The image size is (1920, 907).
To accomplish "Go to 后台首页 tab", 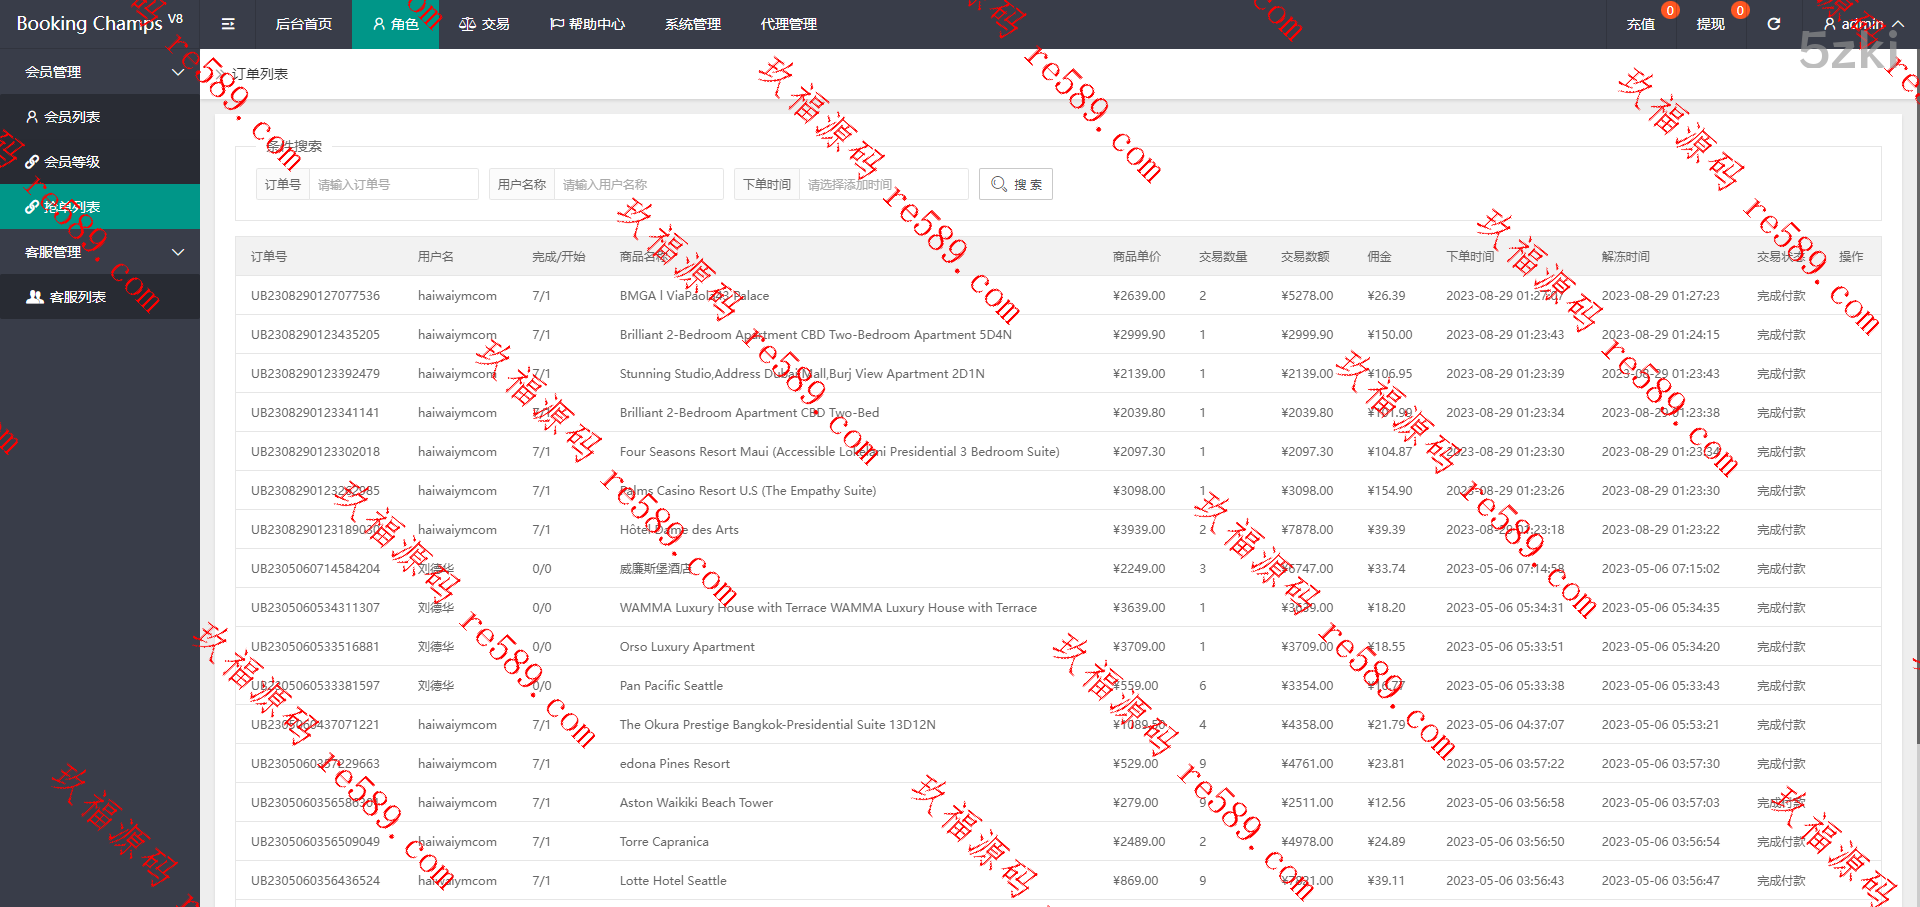I will coord(304,24).
